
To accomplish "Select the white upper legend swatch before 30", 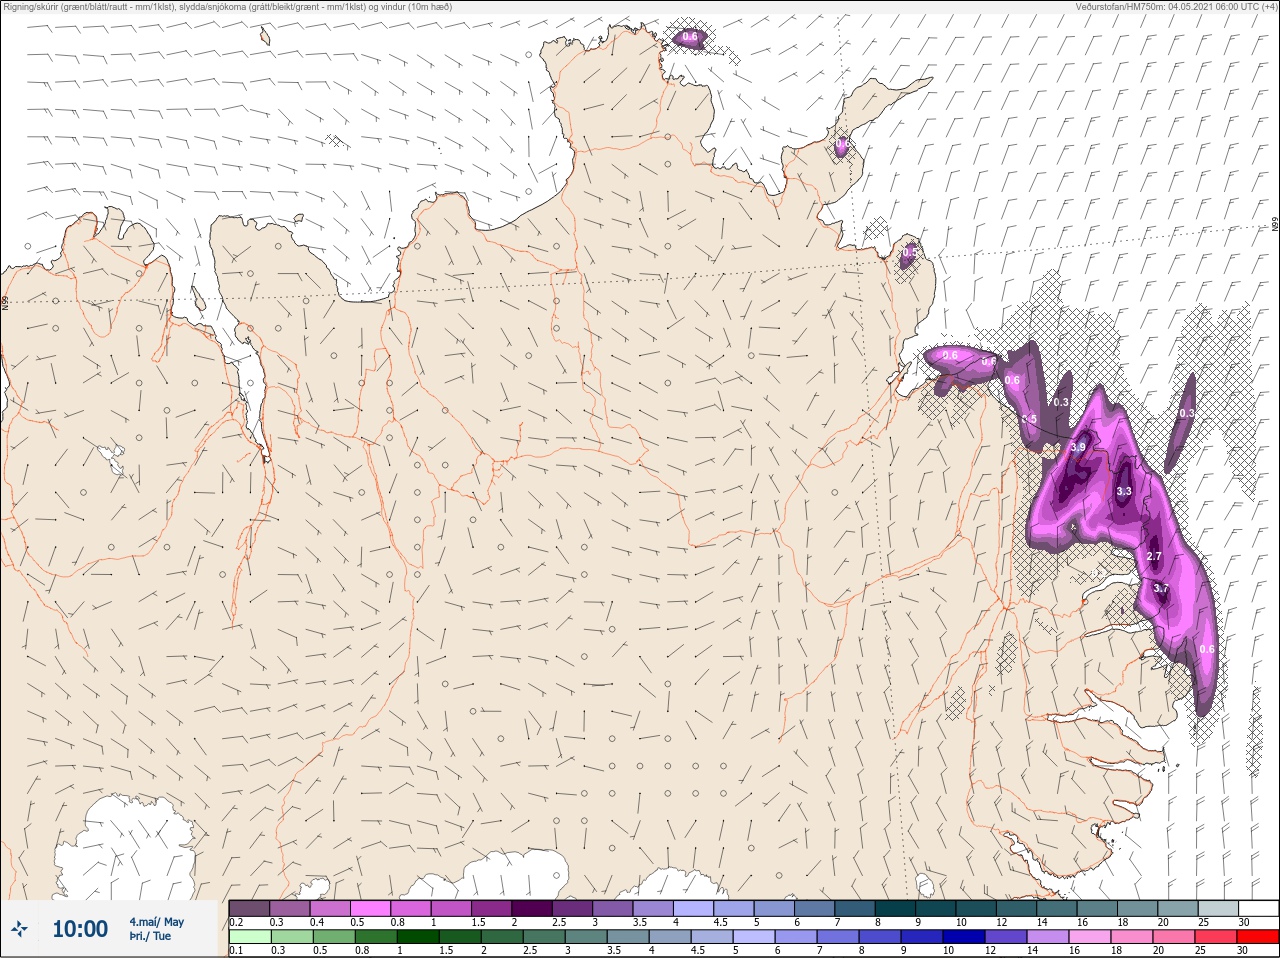I will pyautogui.click(x=1258, y=908).
